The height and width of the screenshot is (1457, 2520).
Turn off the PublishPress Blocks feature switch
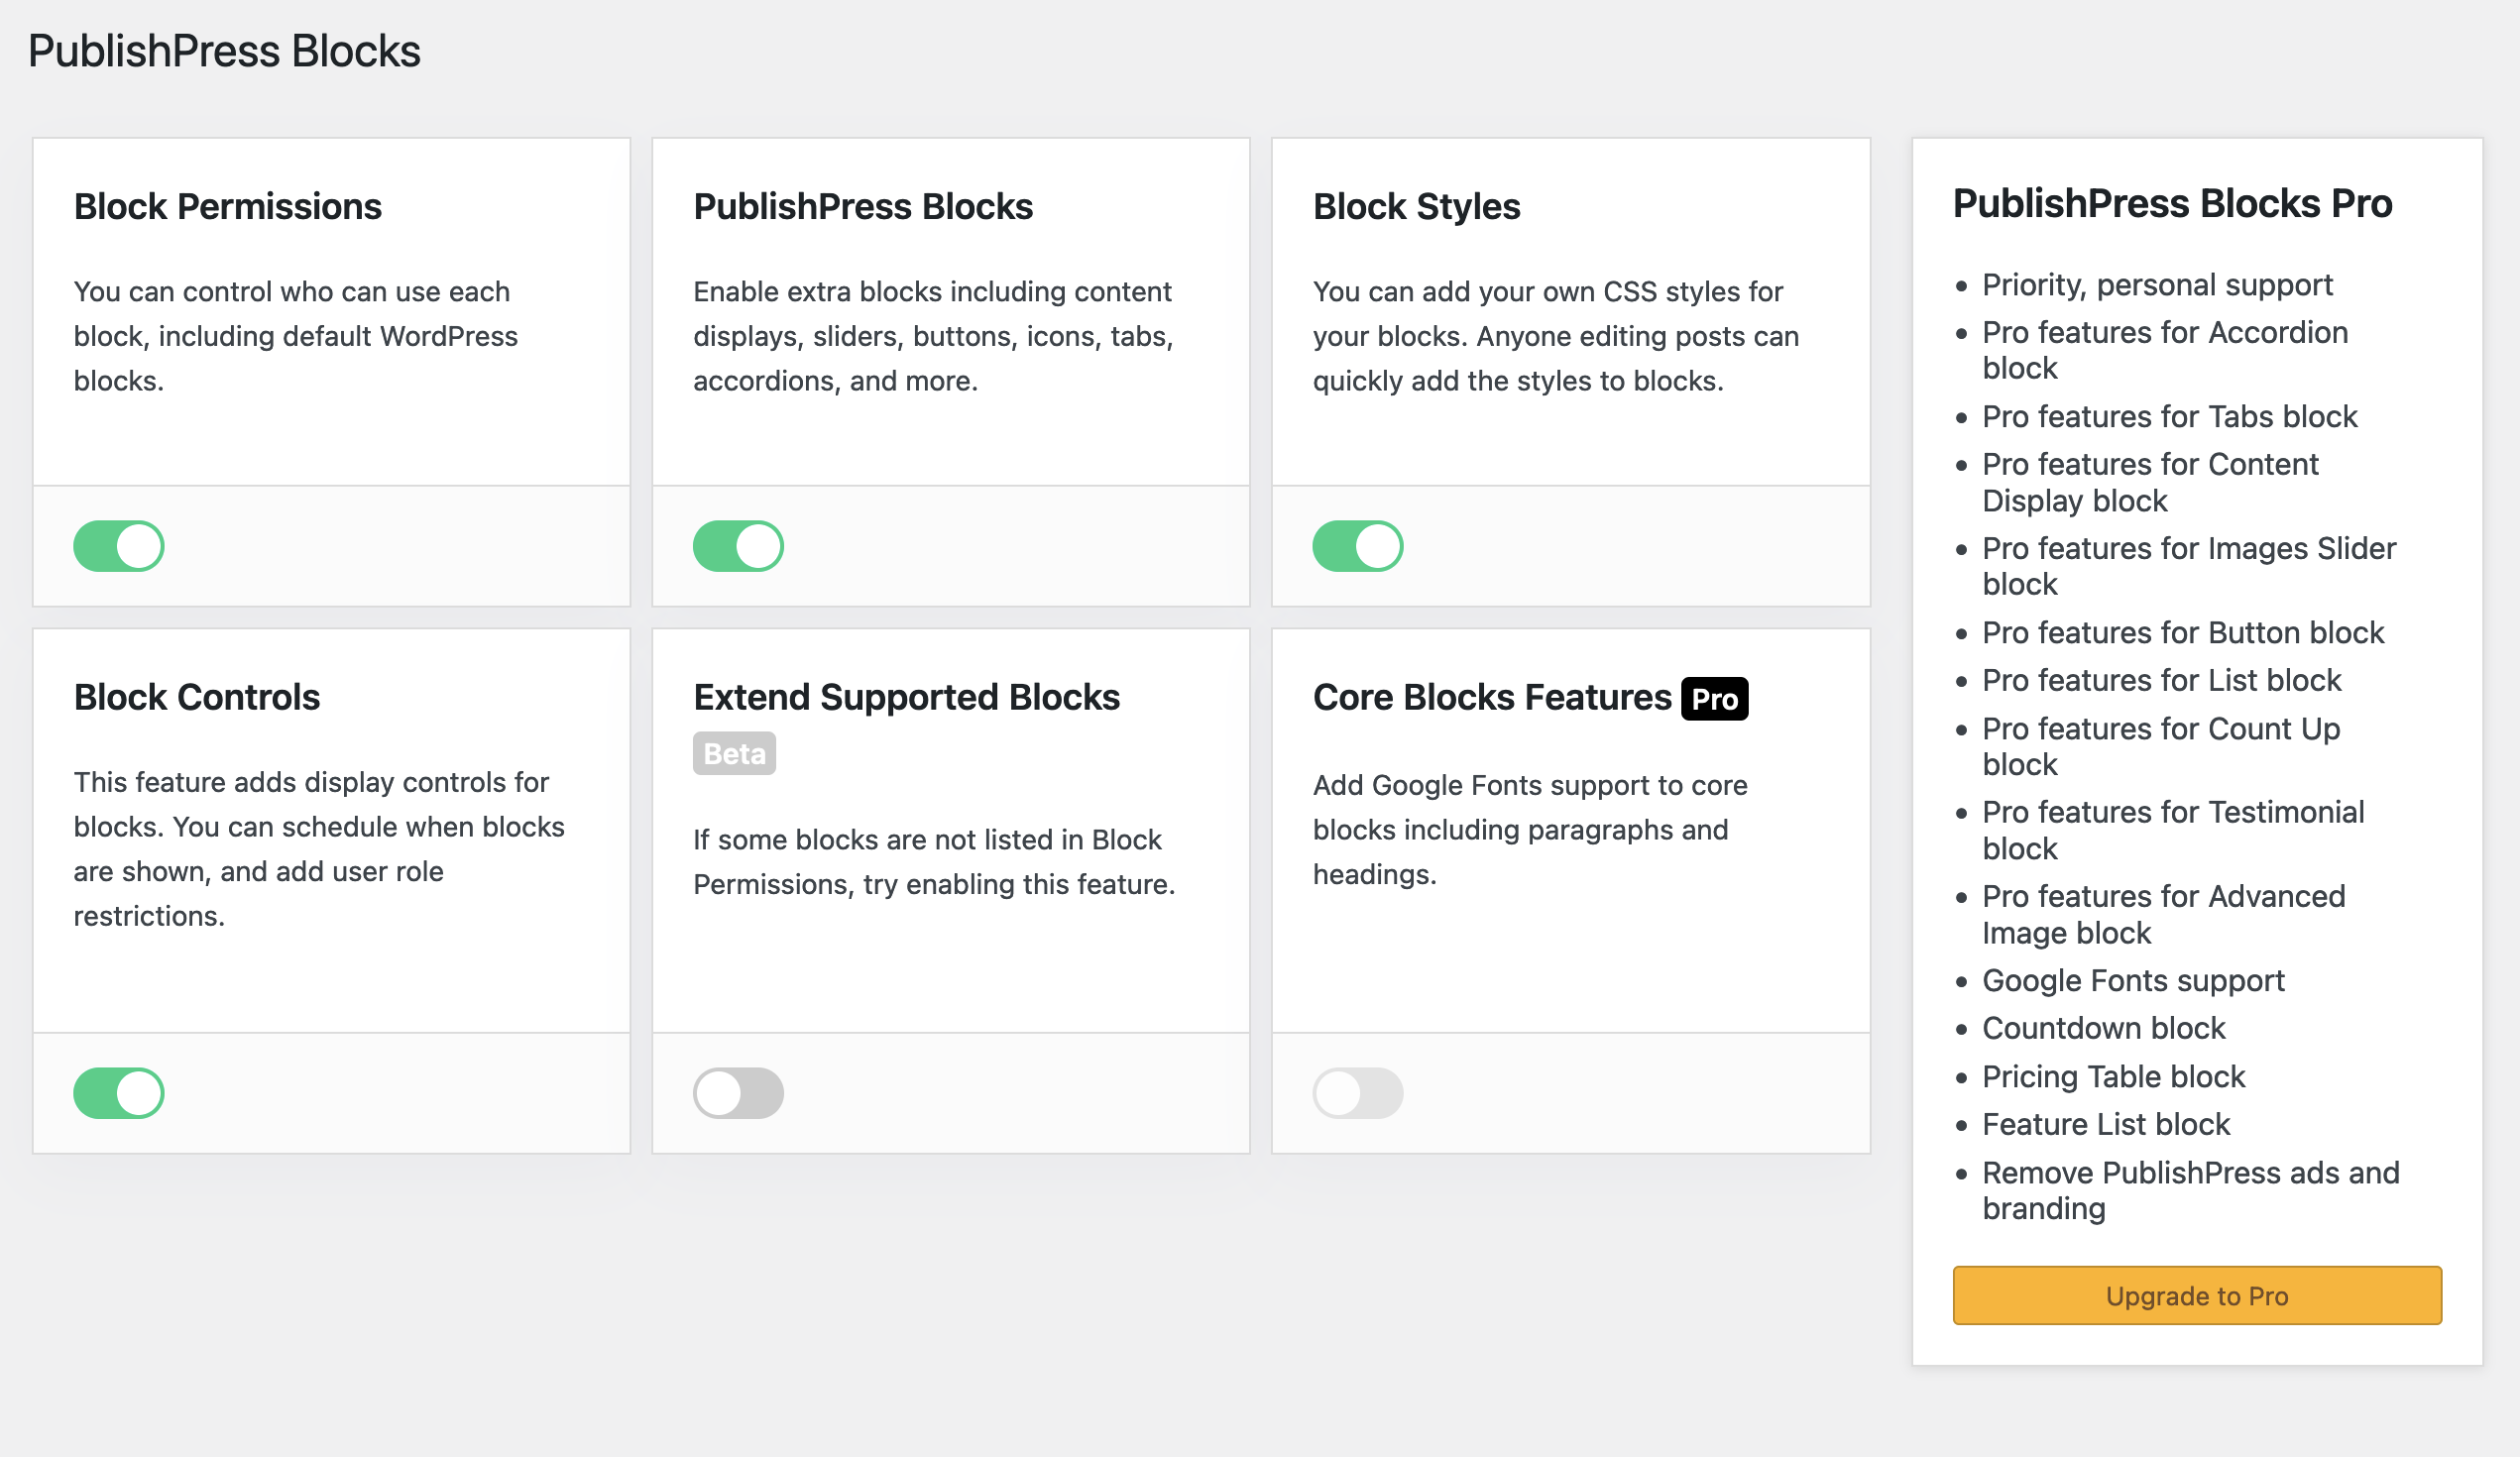pyautogui.click(x=738, y=546)
